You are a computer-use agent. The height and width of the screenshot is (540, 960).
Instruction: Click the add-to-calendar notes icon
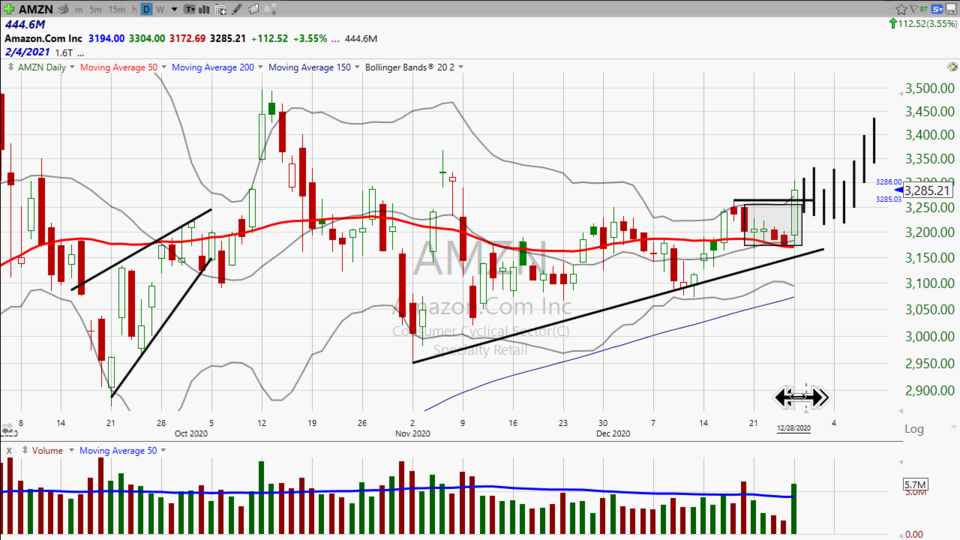pos(220,9)
